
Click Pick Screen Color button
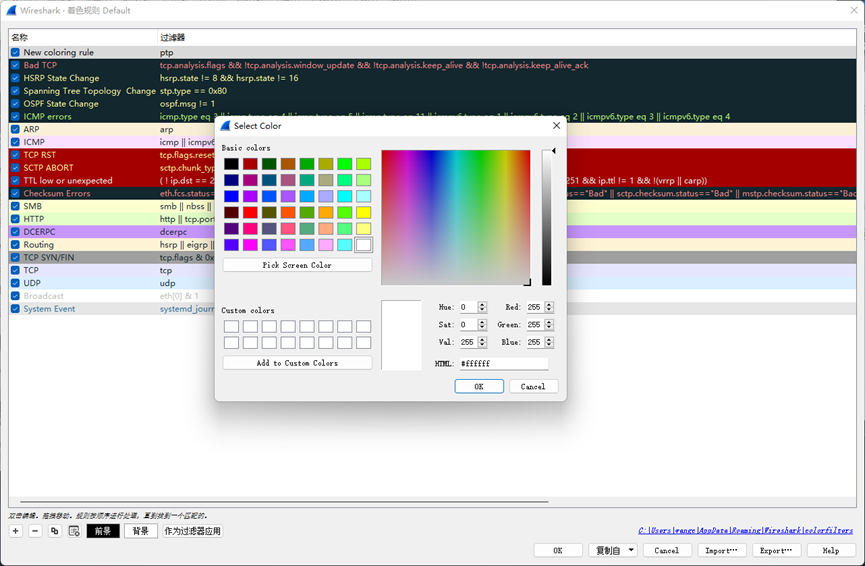coord(297,265)
